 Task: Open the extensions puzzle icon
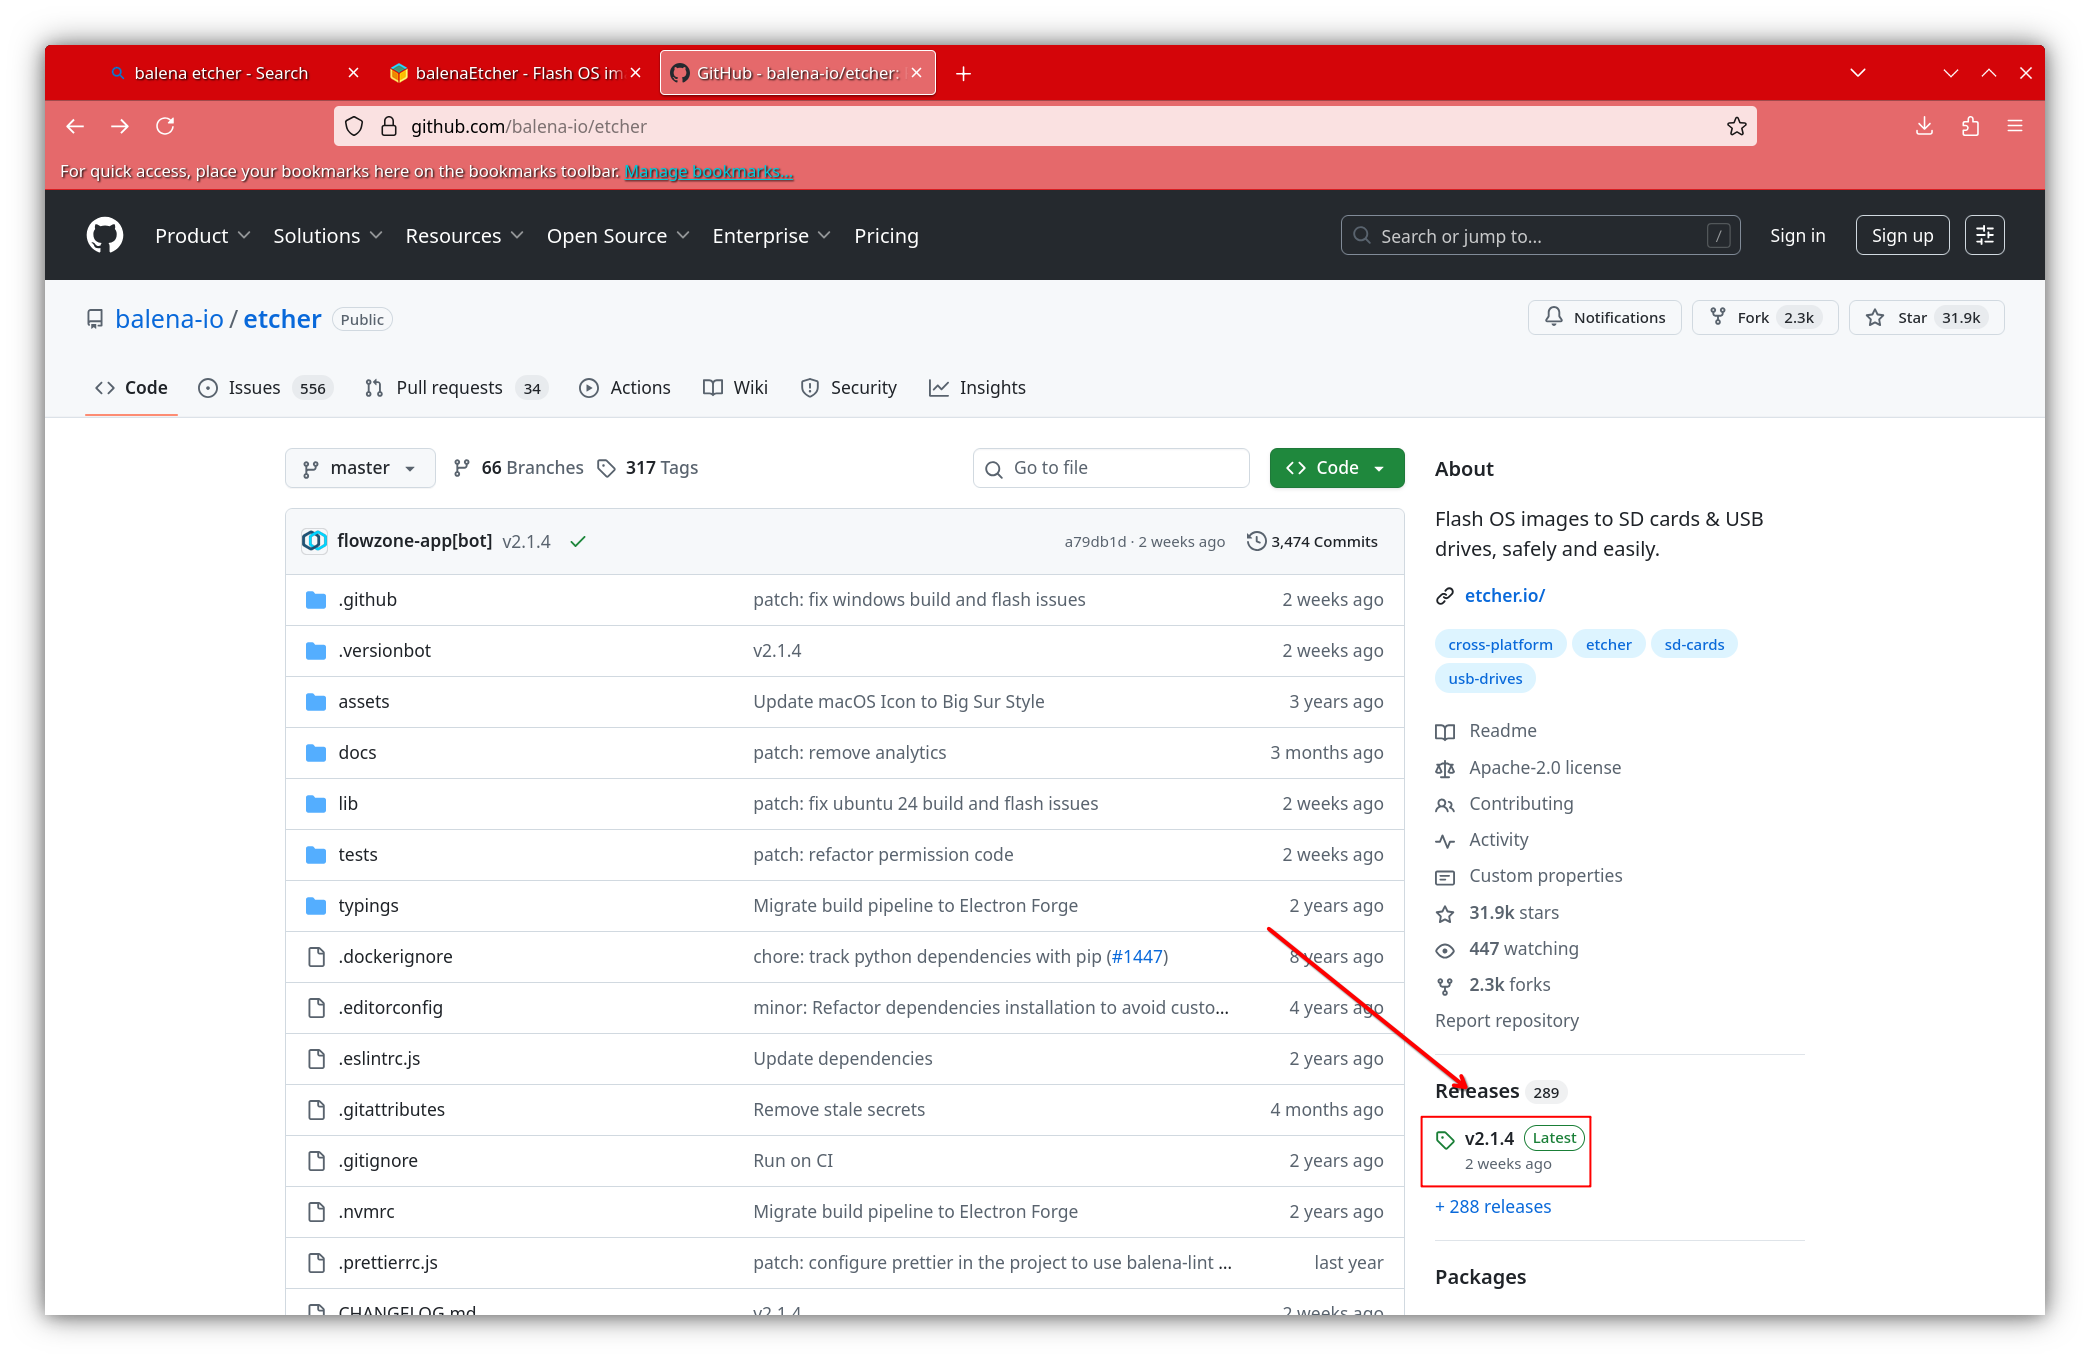[1970, 126]
